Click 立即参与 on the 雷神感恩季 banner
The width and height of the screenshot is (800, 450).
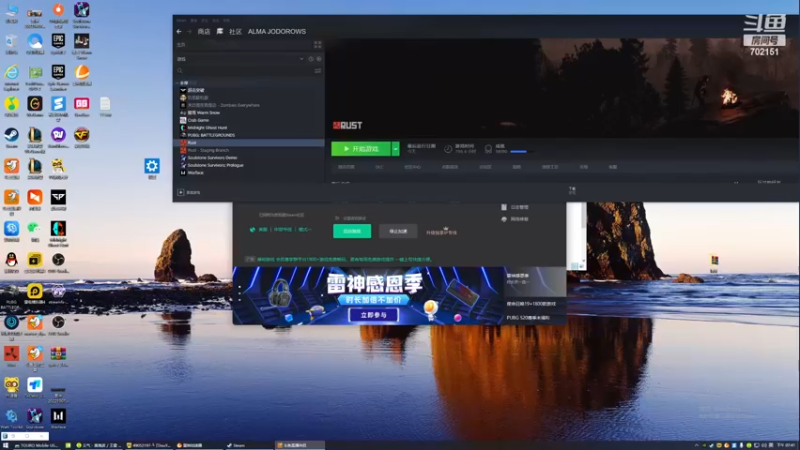click(373, 315)
